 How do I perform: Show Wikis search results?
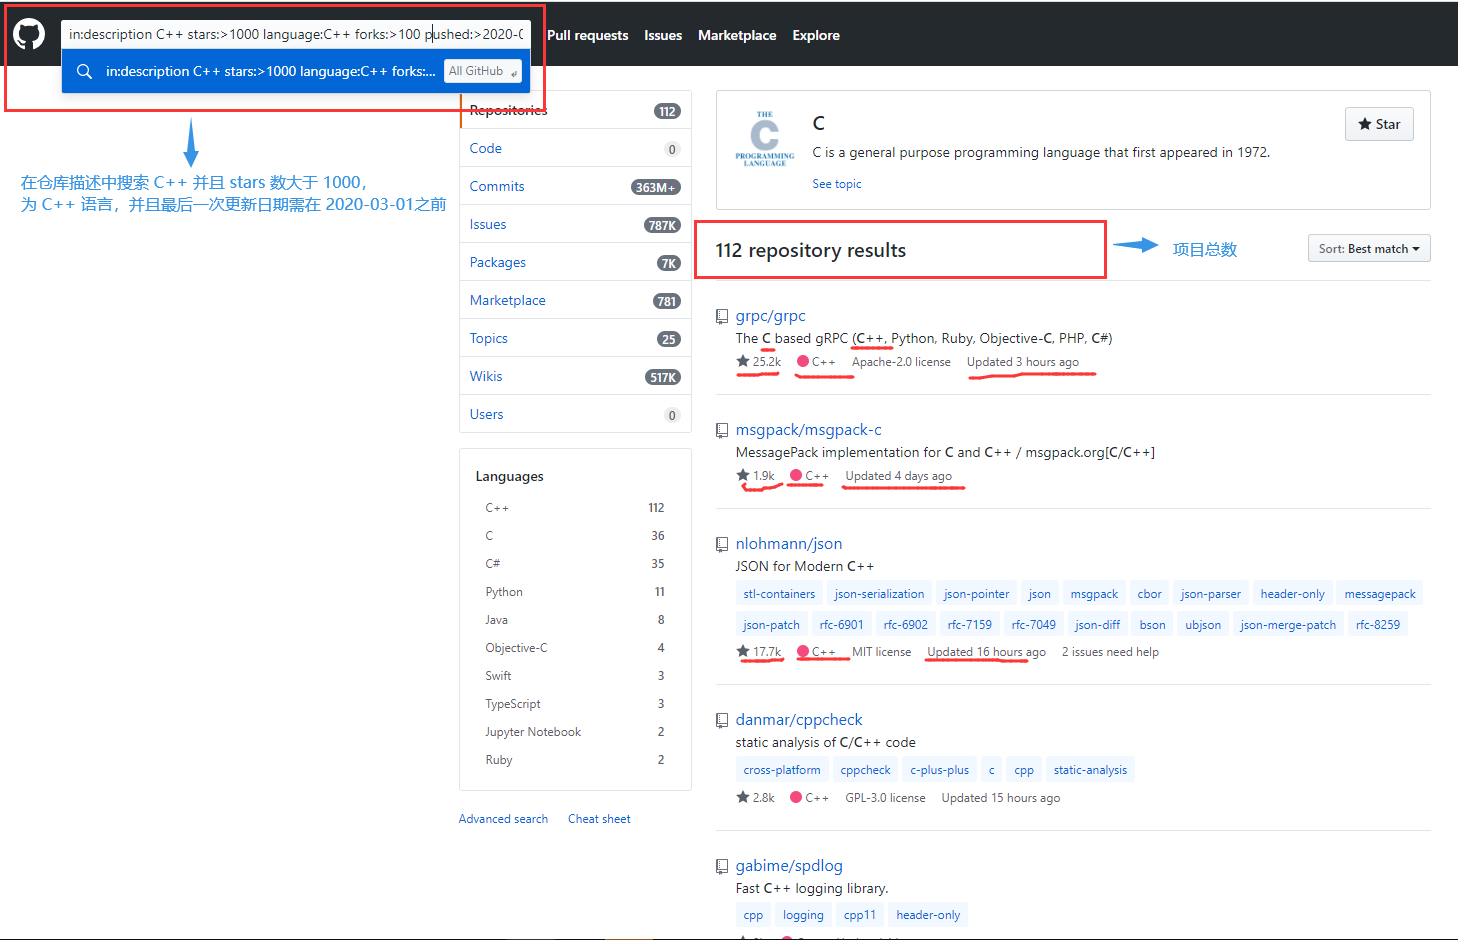575,376
